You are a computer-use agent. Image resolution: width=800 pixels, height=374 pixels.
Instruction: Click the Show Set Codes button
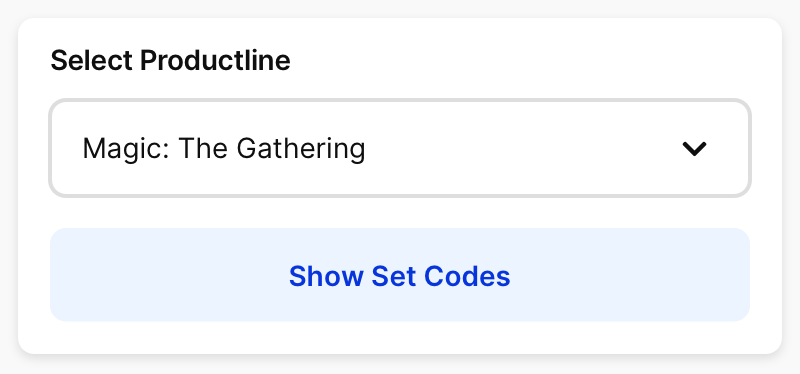point(400,275)
